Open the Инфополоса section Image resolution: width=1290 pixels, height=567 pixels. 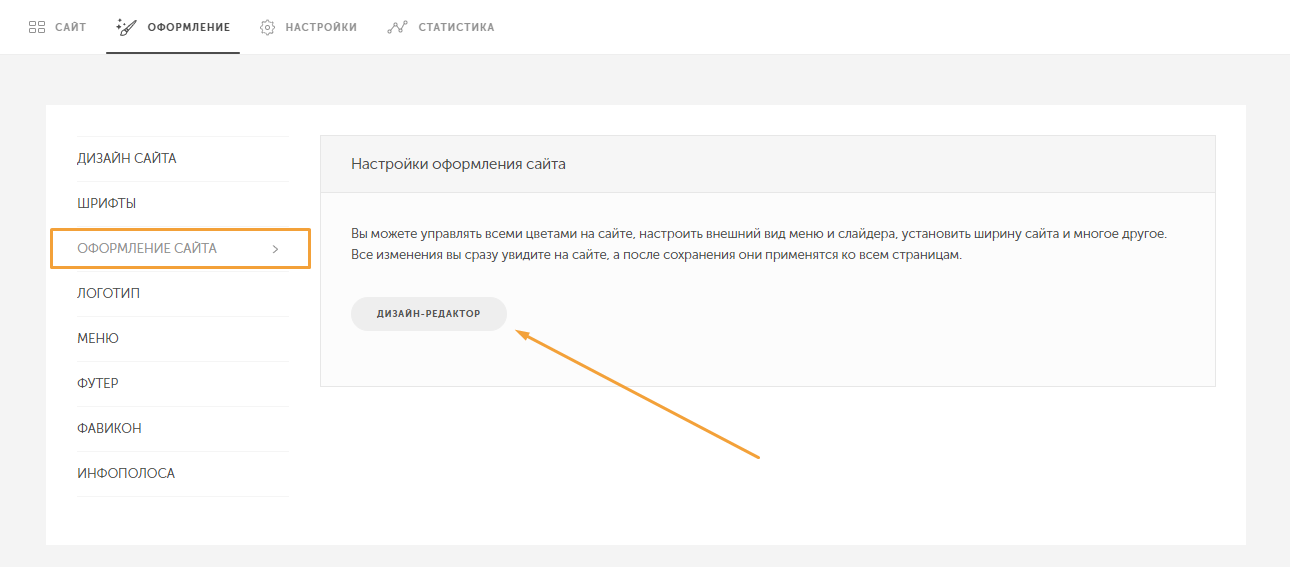[x=126, y=473]
